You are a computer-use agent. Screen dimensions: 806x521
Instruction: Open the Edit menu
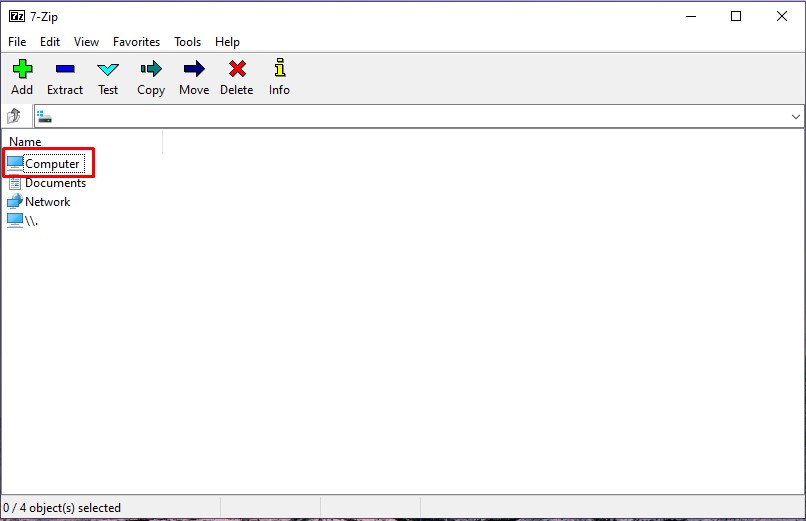(x=50, y=42)
